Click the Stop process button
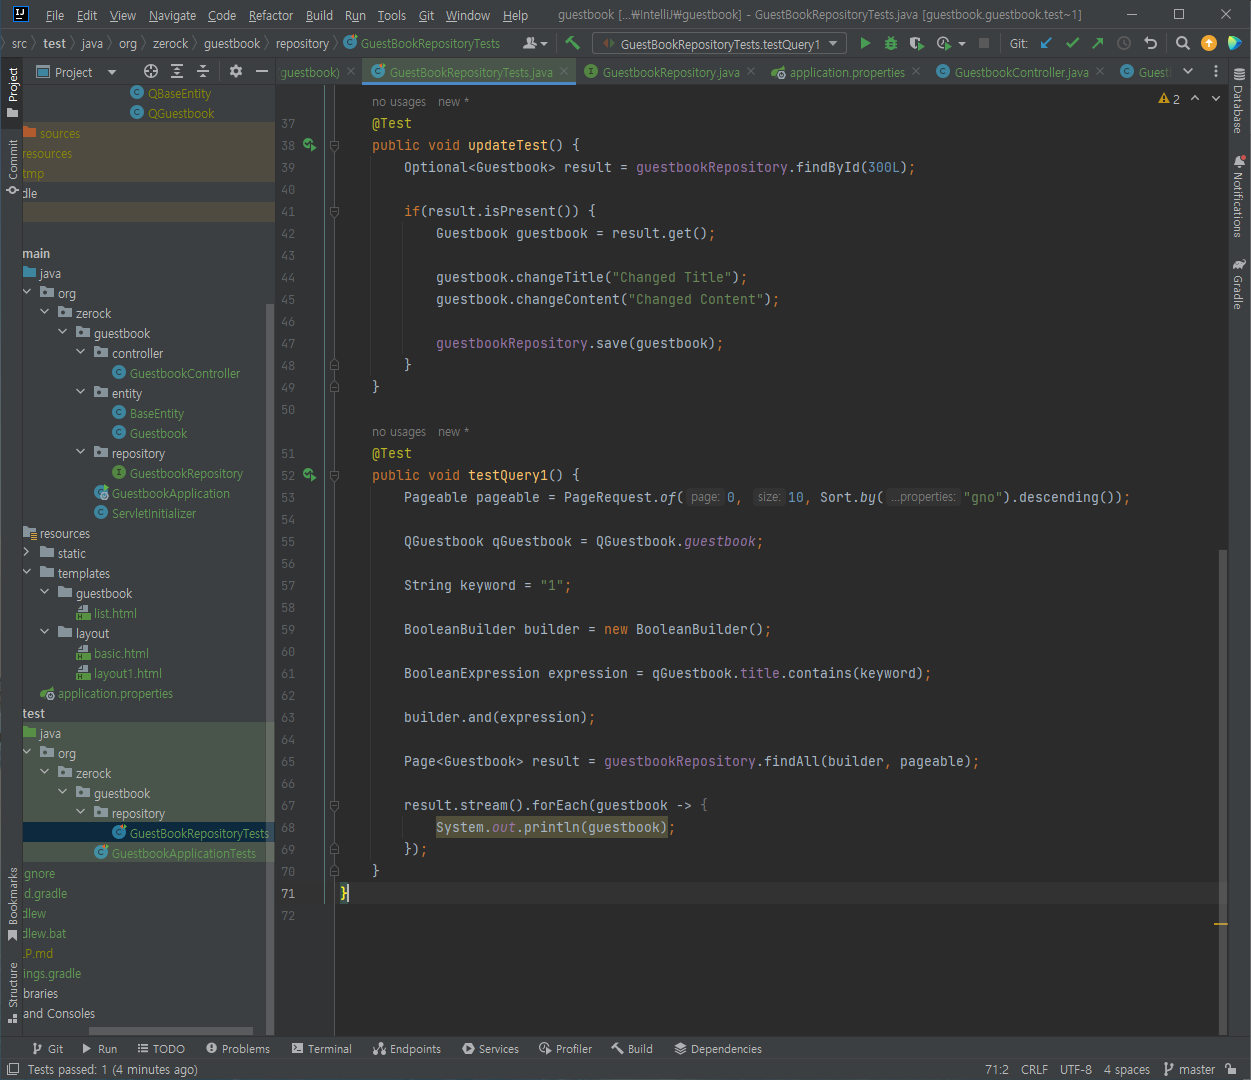The height and width of the screenshot is (1080, 1251). click(984, 43)
